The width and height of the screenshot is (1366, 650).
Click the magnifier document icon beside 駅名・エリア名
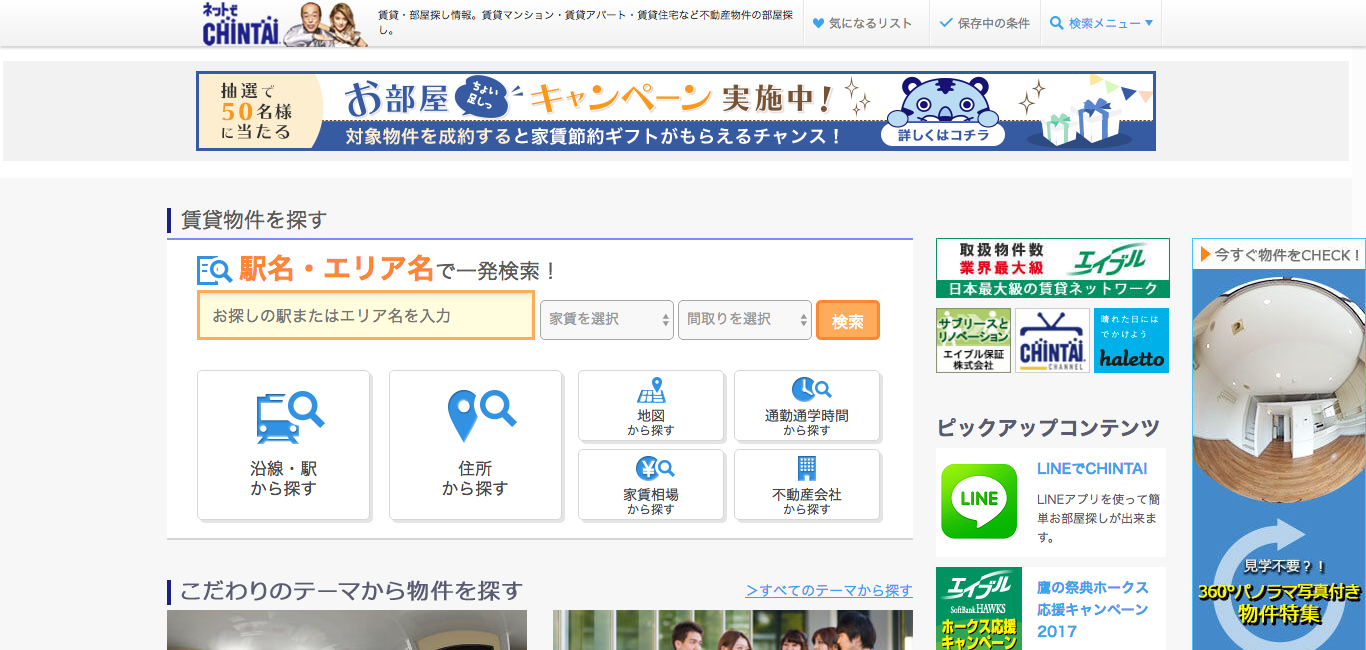(214, 270)
